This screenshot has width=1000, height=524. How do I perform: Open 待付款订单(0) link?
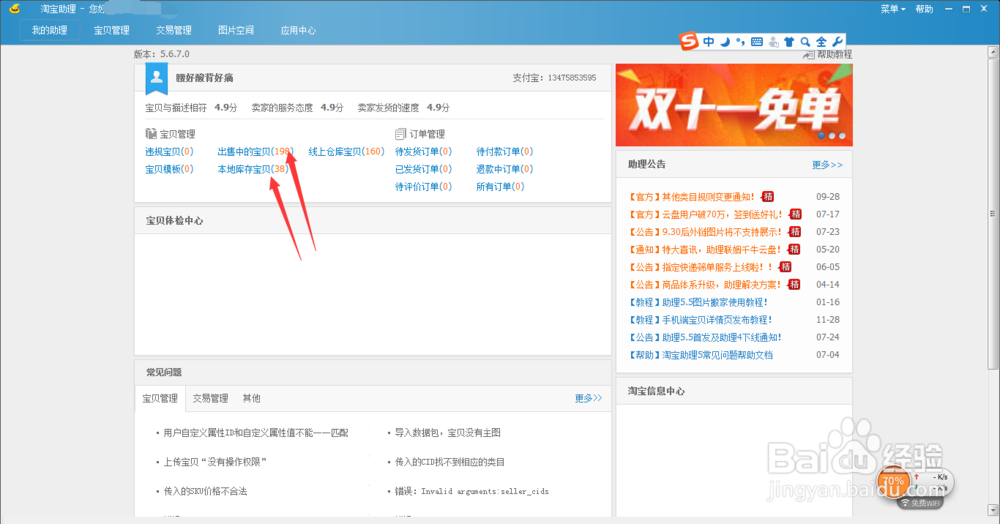pos(504,152)
